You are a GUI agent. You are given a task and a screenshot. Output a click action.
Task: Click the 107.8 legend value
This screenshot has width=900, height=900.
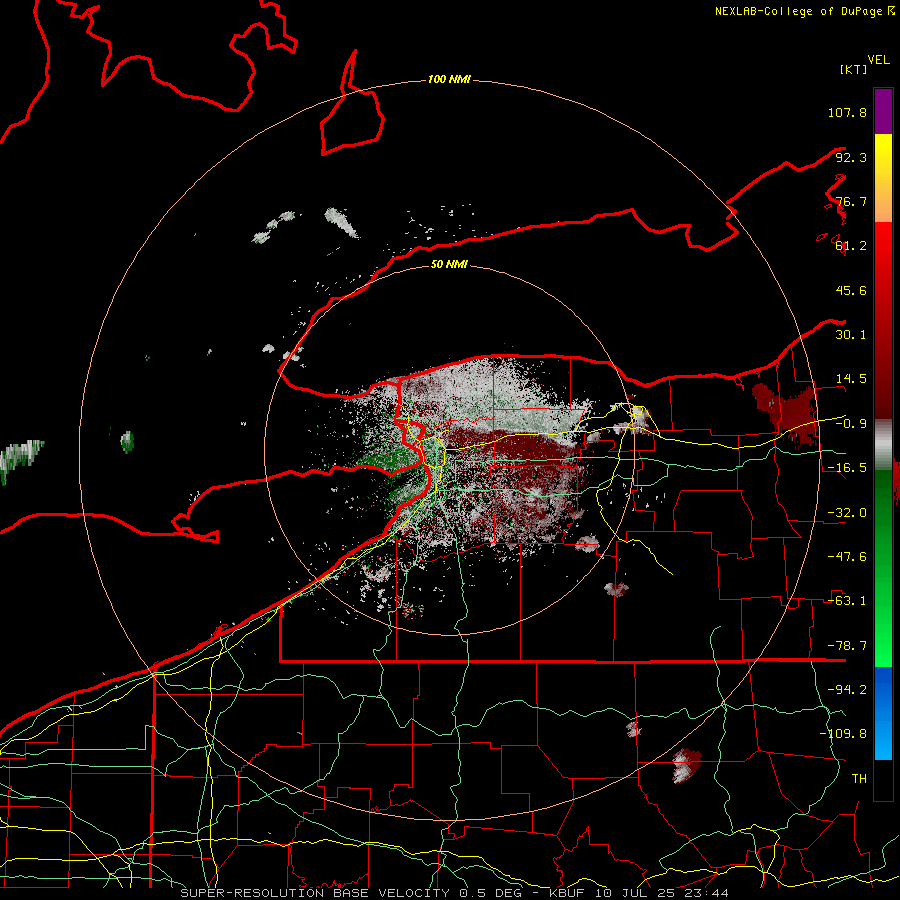click(847, 112)
